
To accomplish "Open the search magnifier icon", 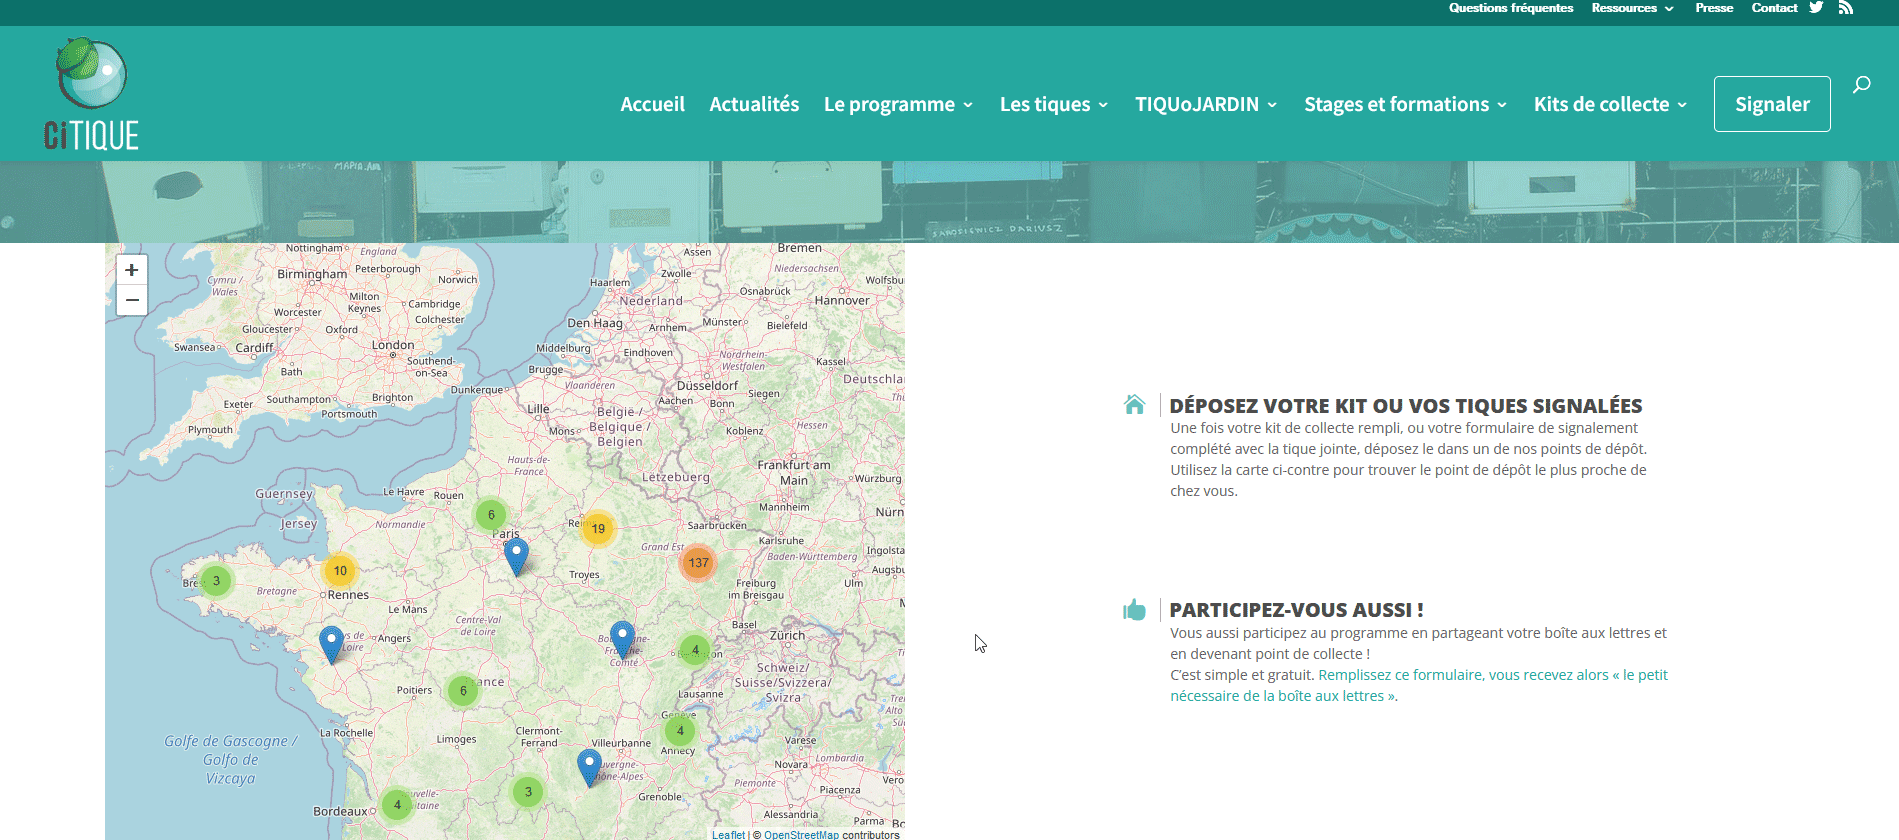I will (1861, 85).
